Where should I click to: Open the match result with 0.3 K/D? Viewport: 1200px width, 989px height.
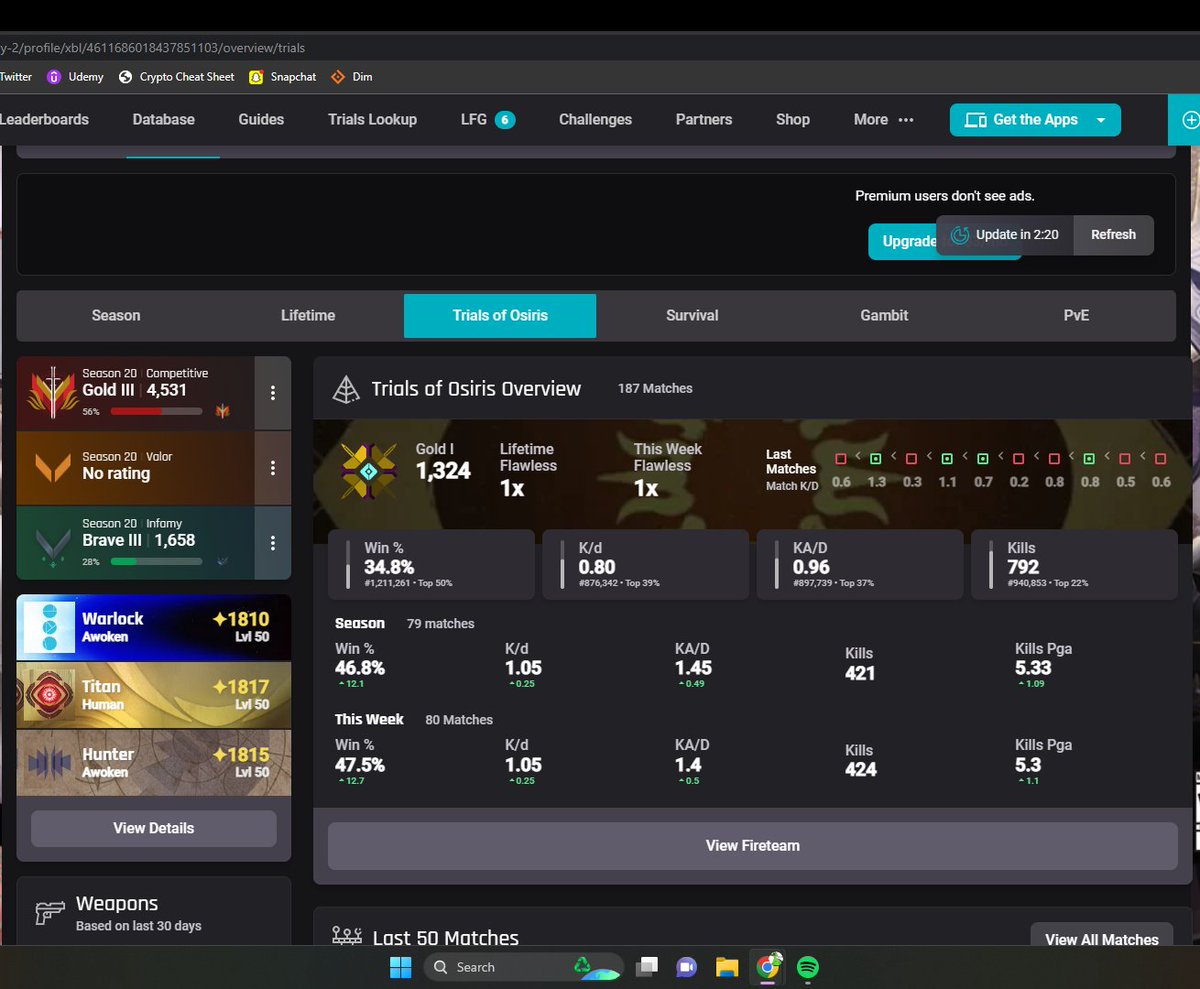coord(911,459)
